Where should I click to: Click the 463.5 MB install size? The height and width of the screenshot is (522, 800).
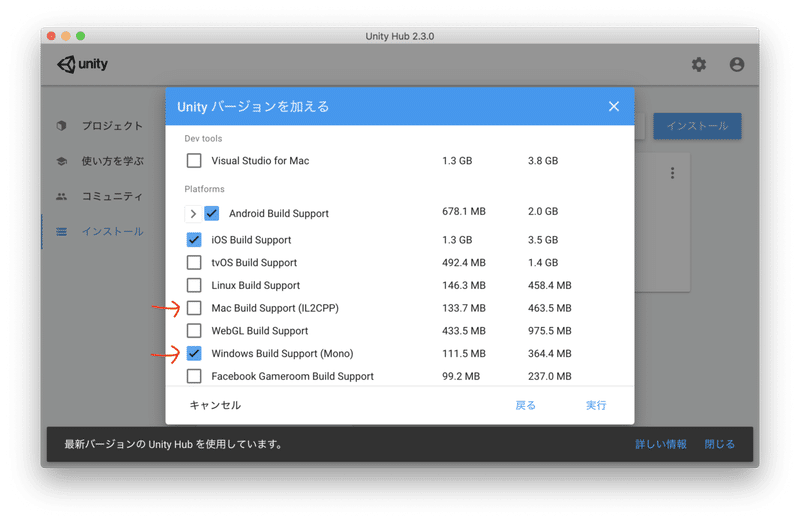[549, 308]
